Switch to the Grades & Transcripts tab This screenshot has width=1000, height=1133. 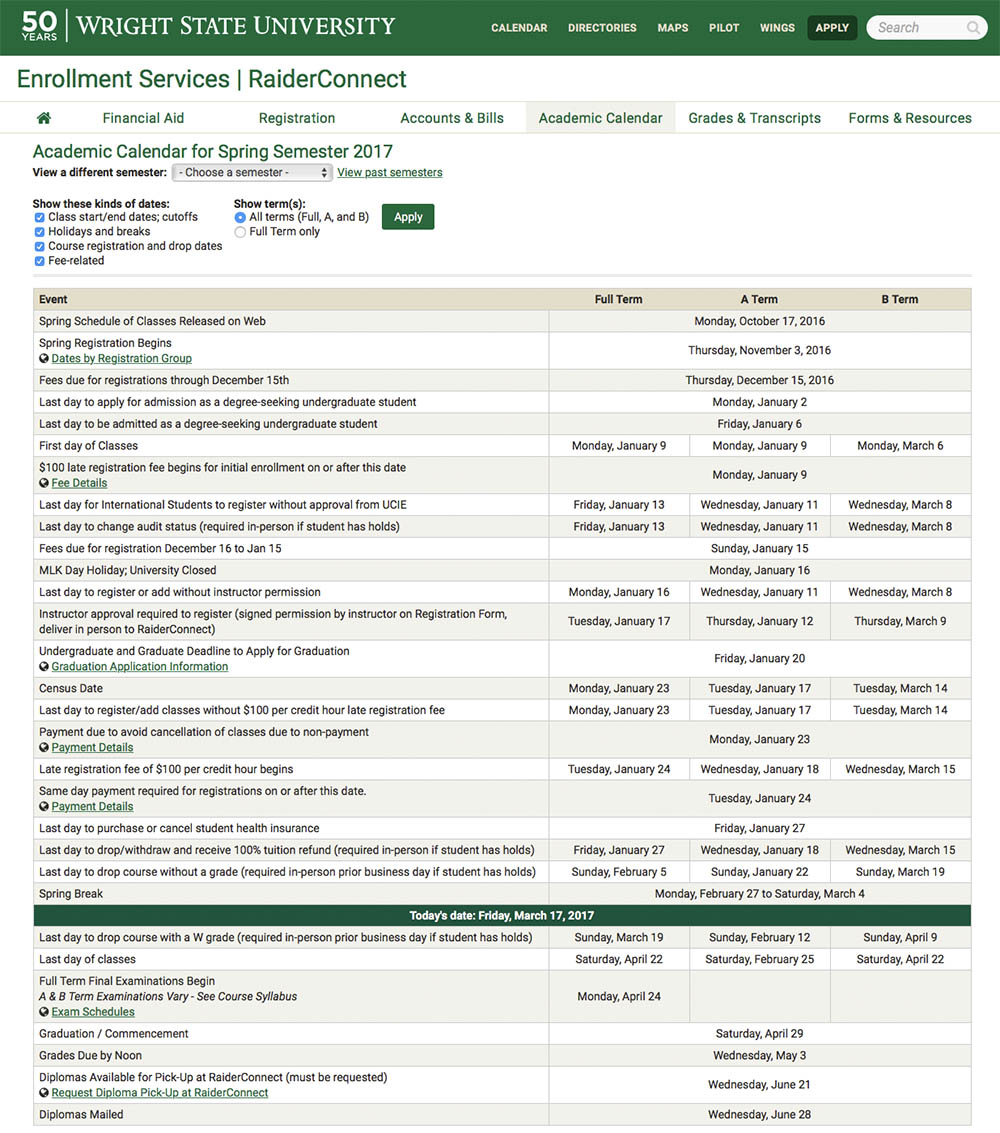point(754,117)
